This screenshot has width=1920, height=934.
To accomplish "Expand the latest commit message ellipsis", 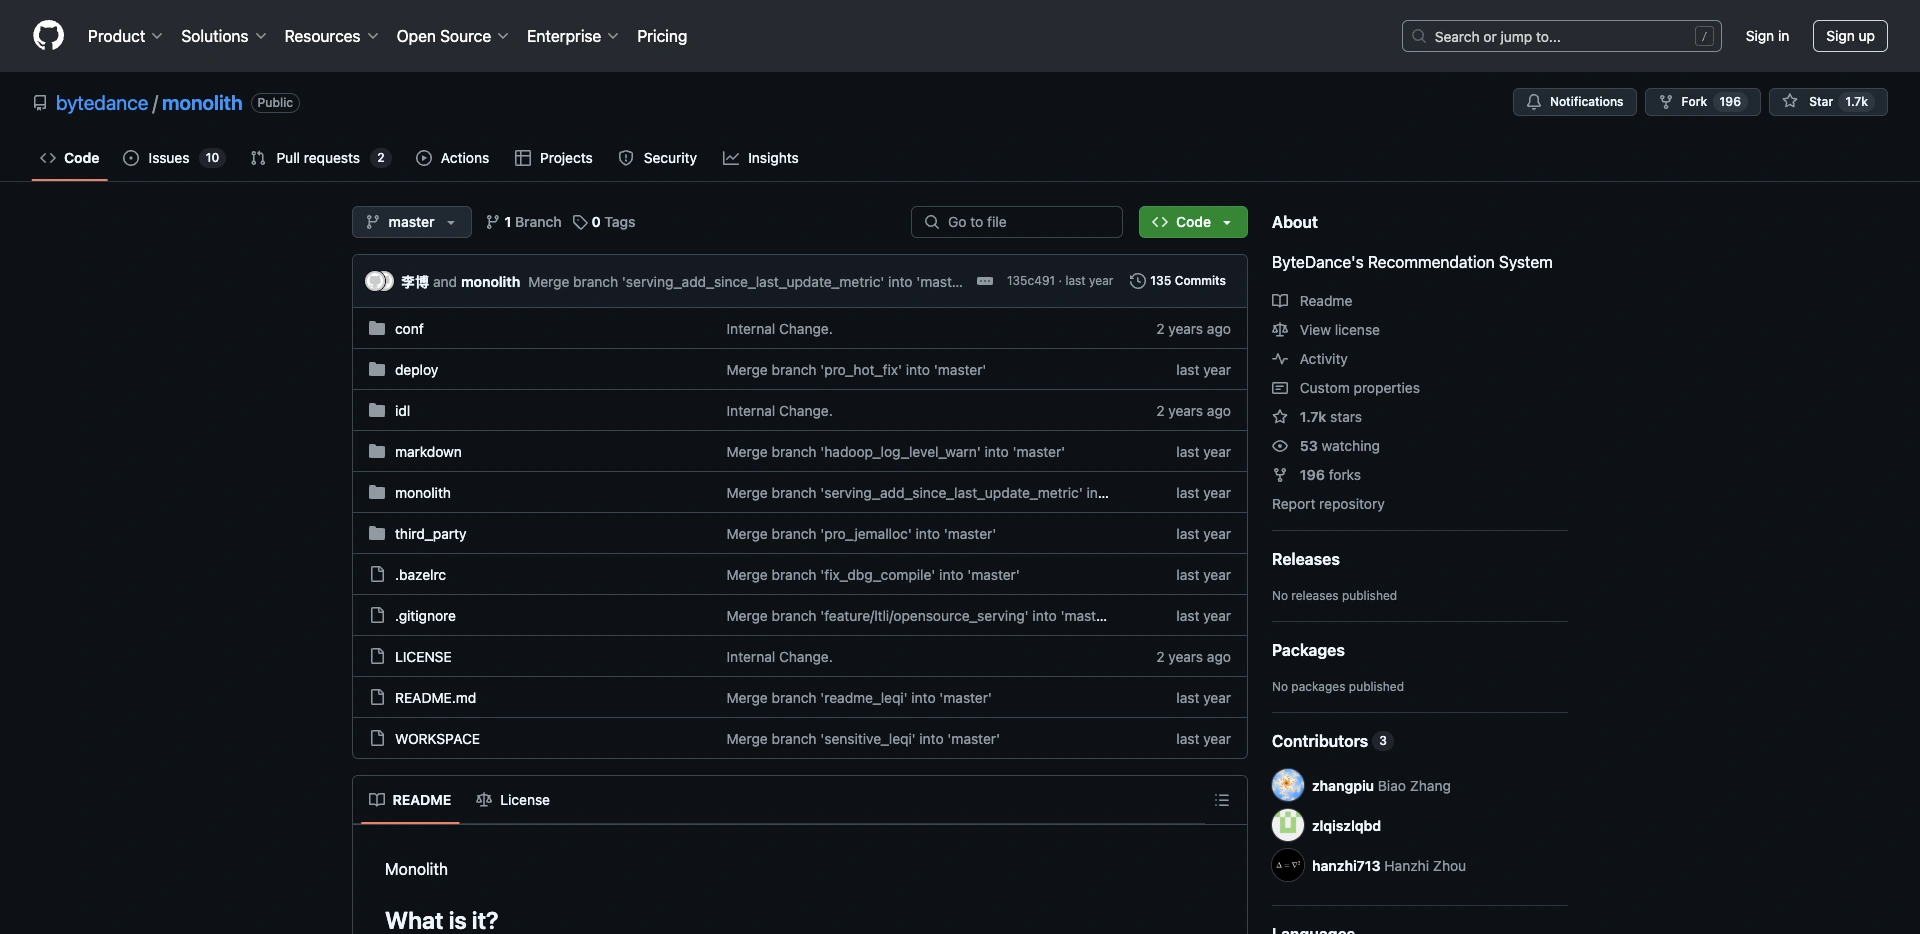I will coord(985,281).
